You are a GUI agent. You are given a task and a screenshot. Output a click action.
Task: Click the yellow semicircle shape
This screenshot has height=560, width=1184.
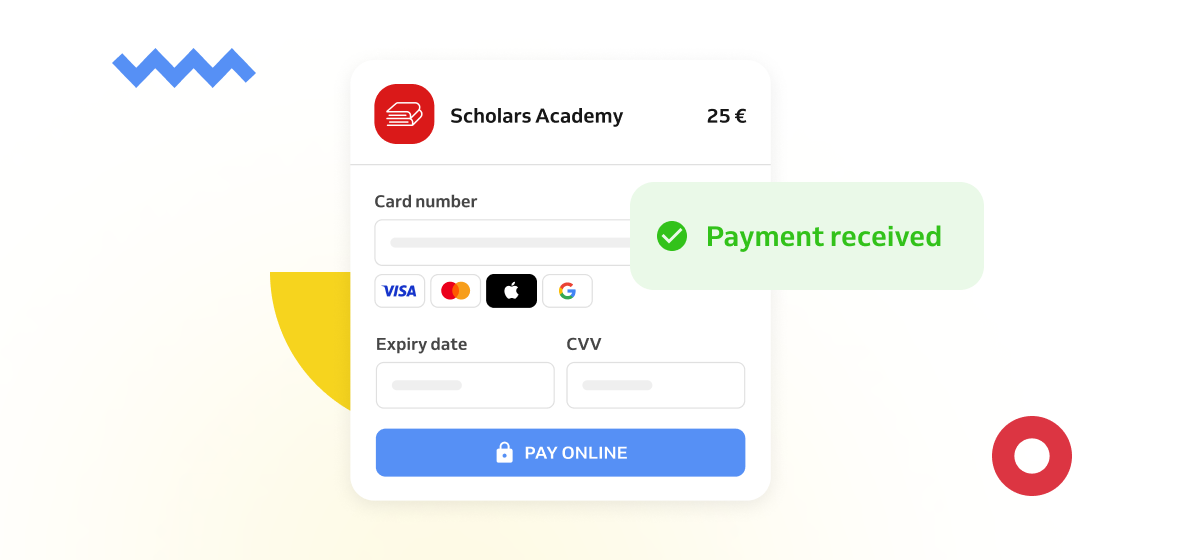click(310, 332)
